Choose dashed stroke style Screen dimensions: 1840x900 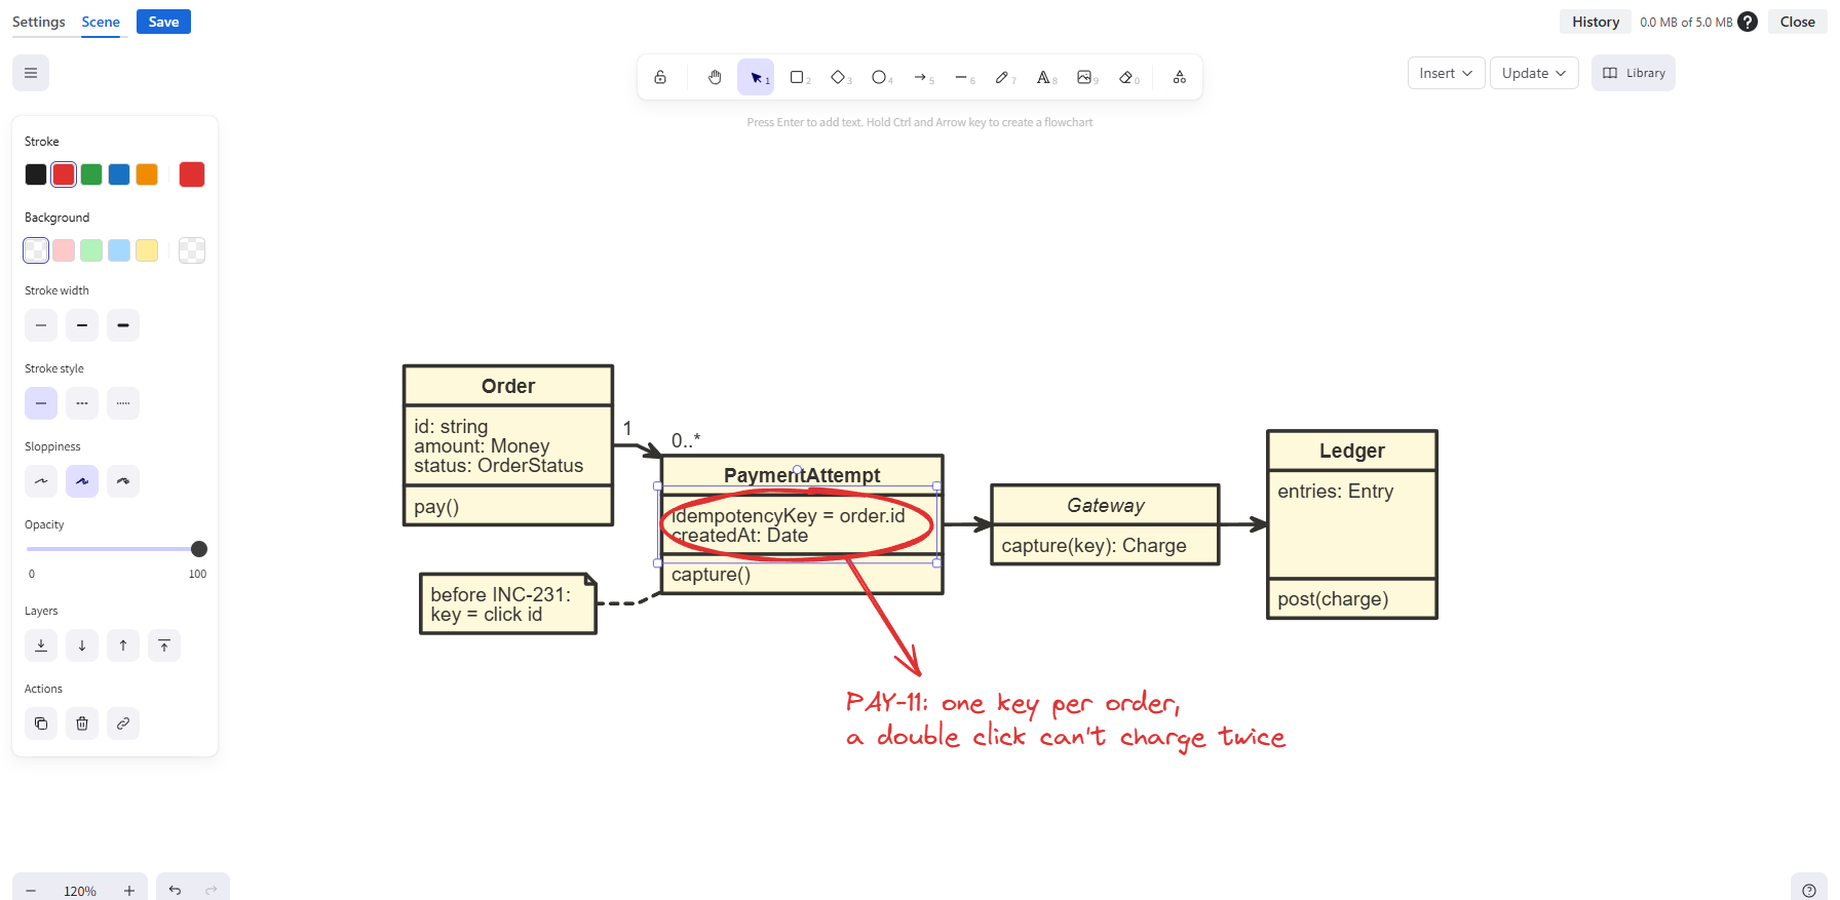click(82, 403)
